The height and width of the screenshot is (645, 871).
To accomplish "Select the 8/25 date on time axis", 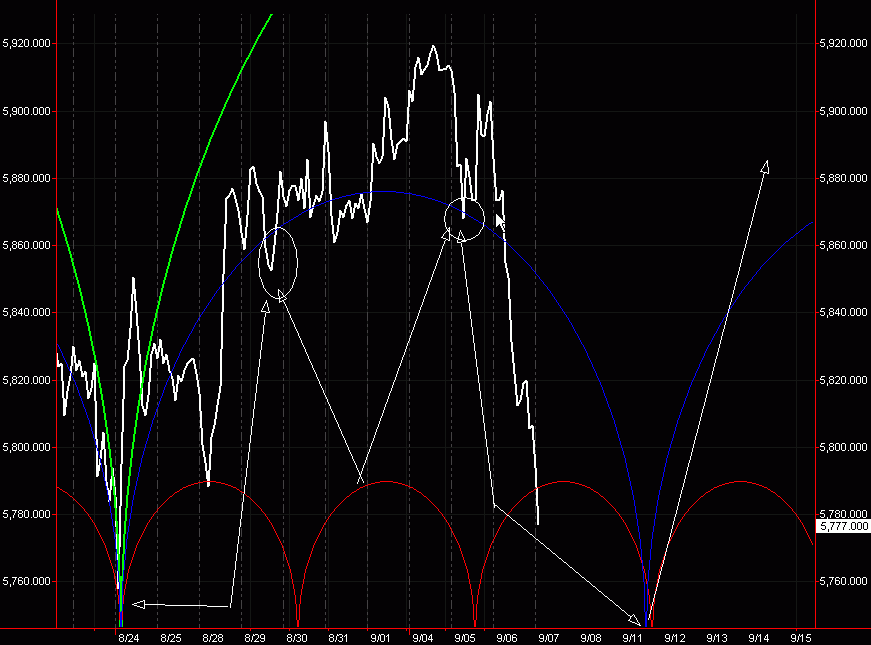I will [171, 638].
